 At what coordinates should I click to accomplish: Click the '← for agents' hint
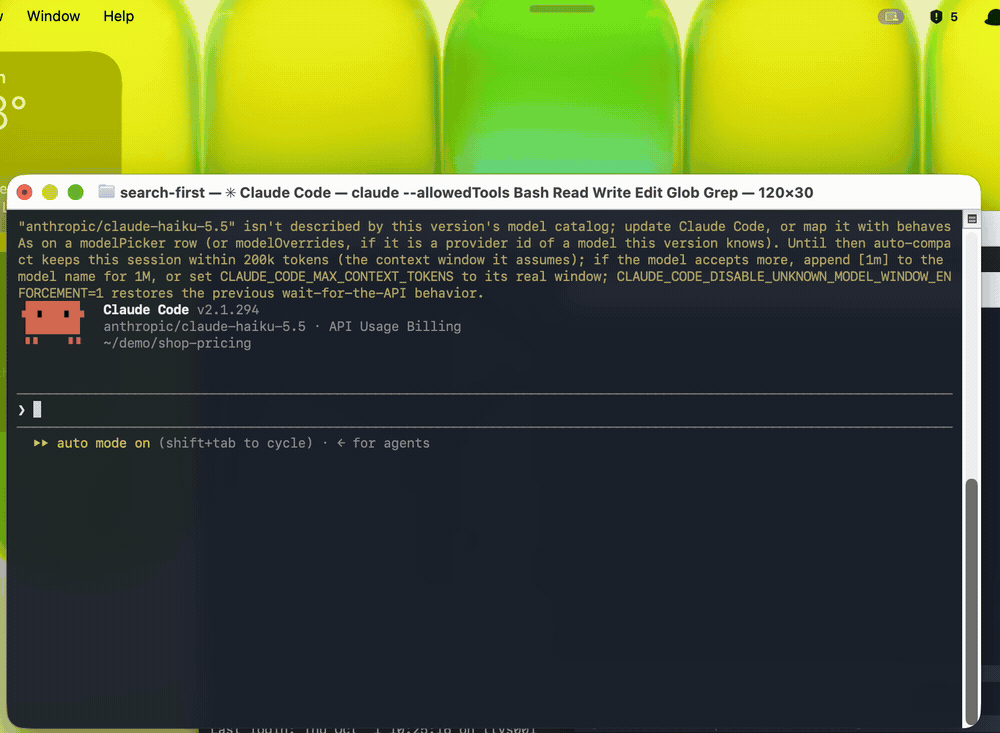click(383, 443)
